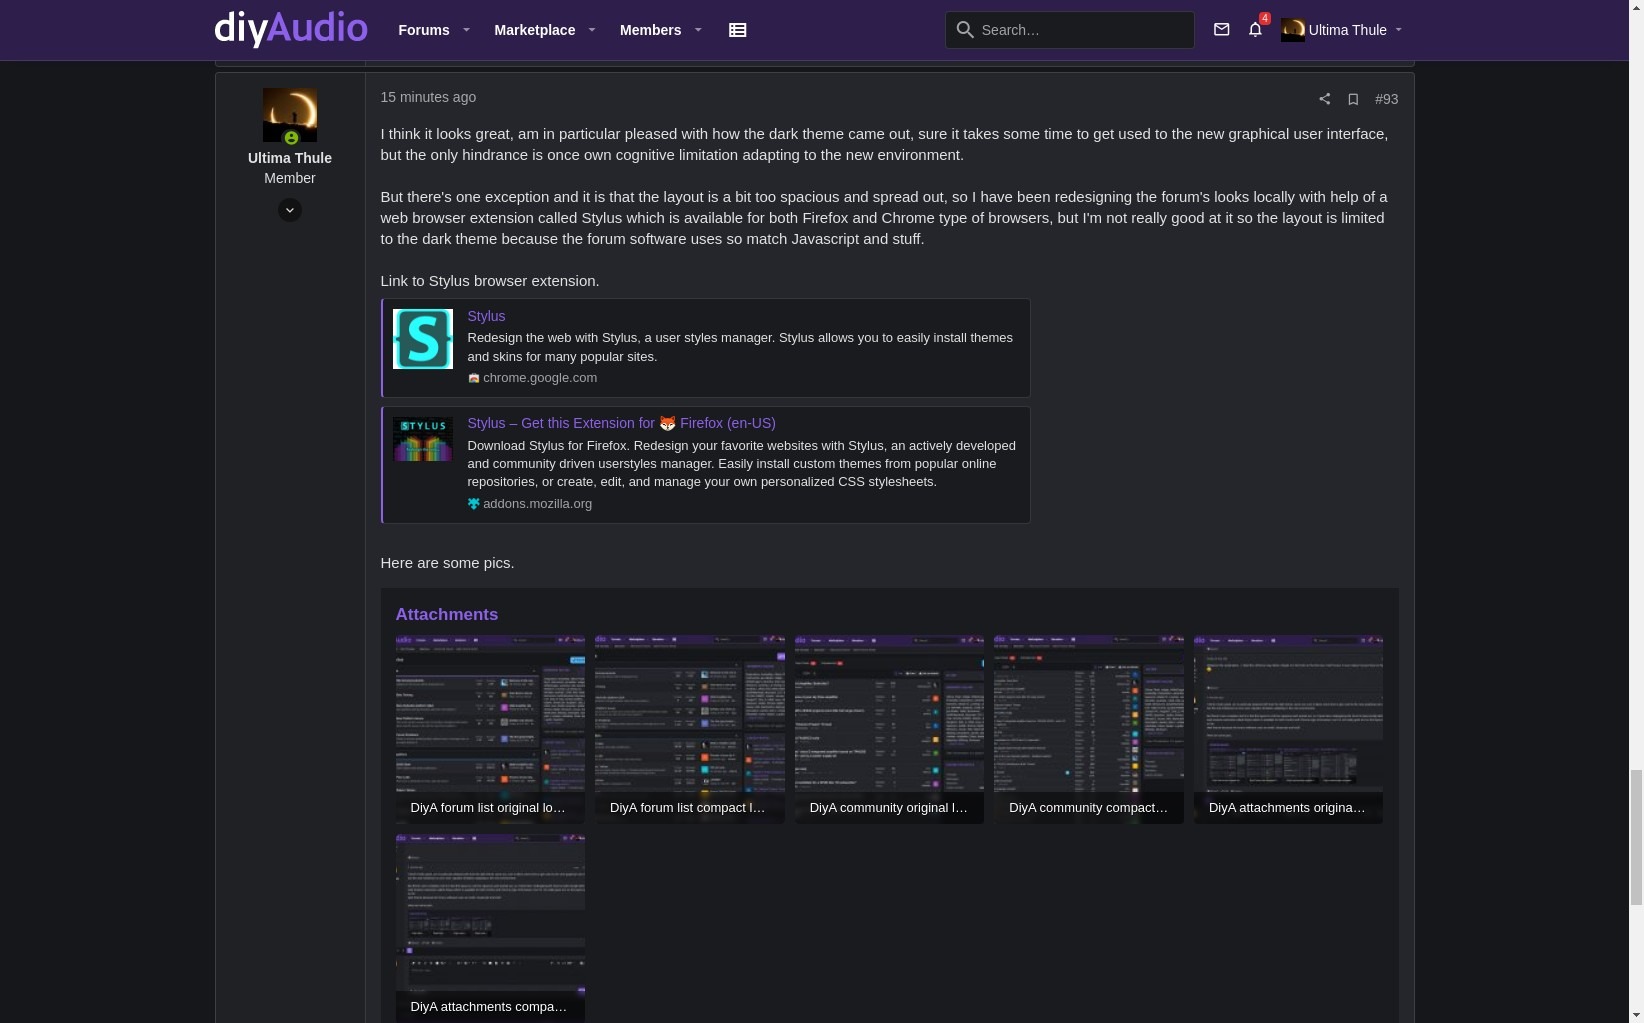This screenshot has width=1644, height=1023.
Task: Click the Stylus Firefox add-on thumbnail icon
Action: (x=423, y=439)
